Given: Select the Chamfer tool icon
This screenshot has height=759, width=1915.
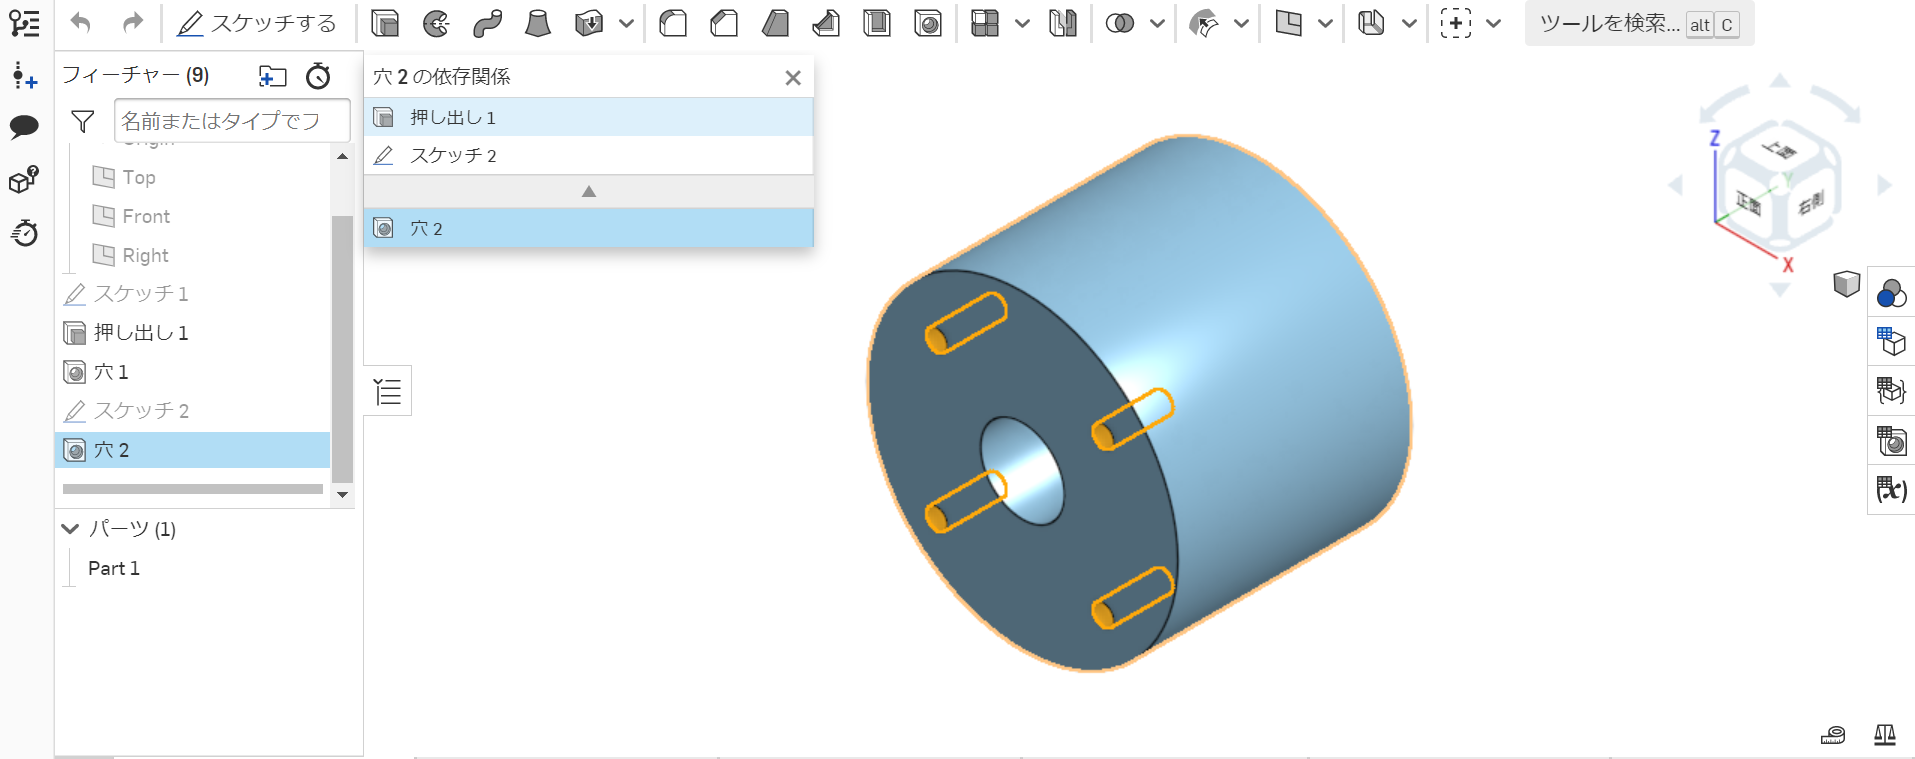Looking at the screenshot, I should point(724,23).
